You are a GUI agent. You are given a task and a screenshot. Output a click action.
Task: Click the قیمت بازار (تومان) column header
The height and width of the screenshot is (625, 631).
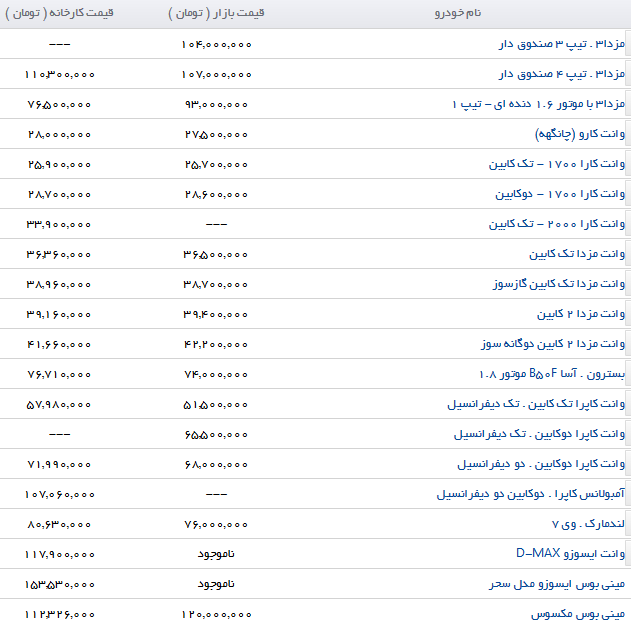(x=216, y=13)
